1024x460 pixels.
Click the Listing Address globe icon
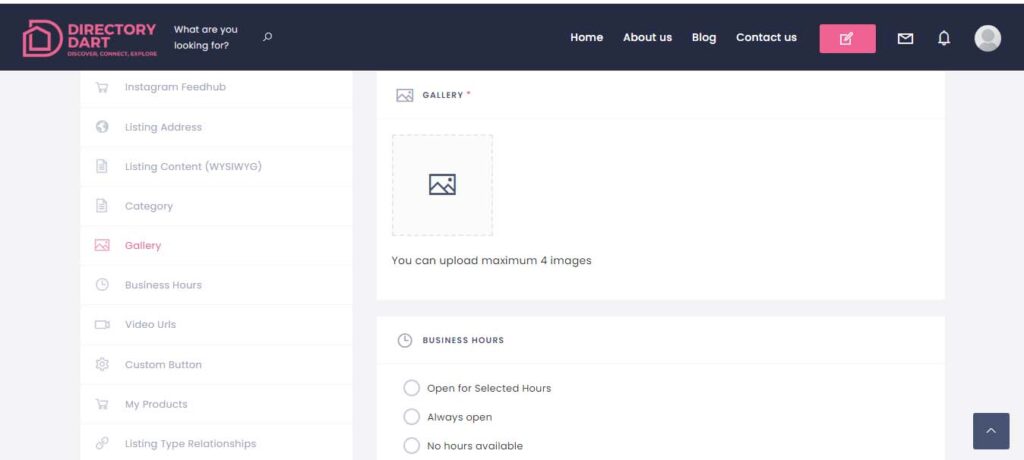102,127
